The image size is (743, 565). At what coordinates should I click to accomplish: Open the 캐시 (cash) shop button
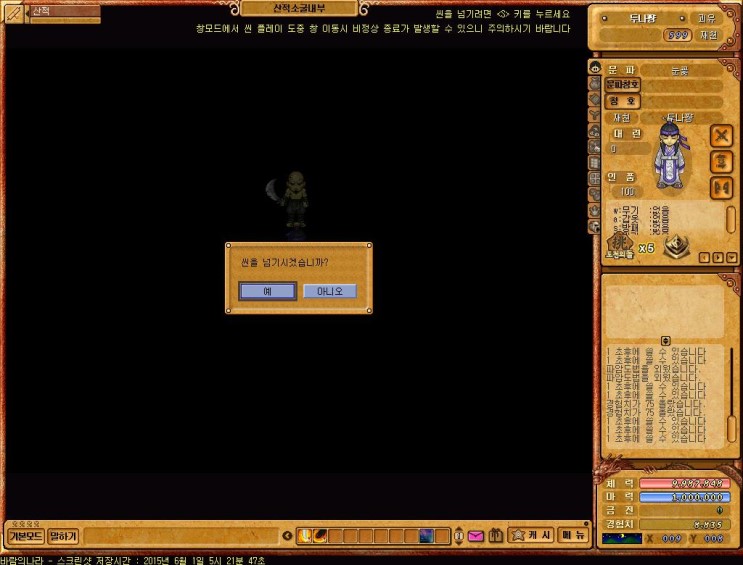[x=531, y=535]
